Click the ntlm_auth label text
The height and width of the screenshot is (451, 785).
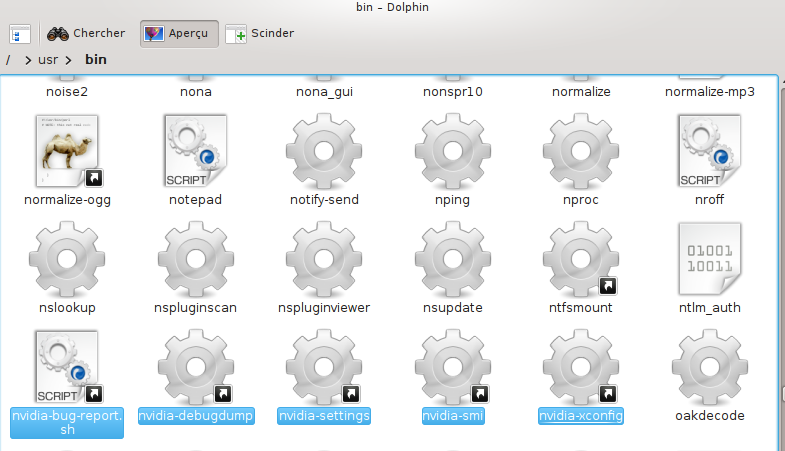(709, 308)
